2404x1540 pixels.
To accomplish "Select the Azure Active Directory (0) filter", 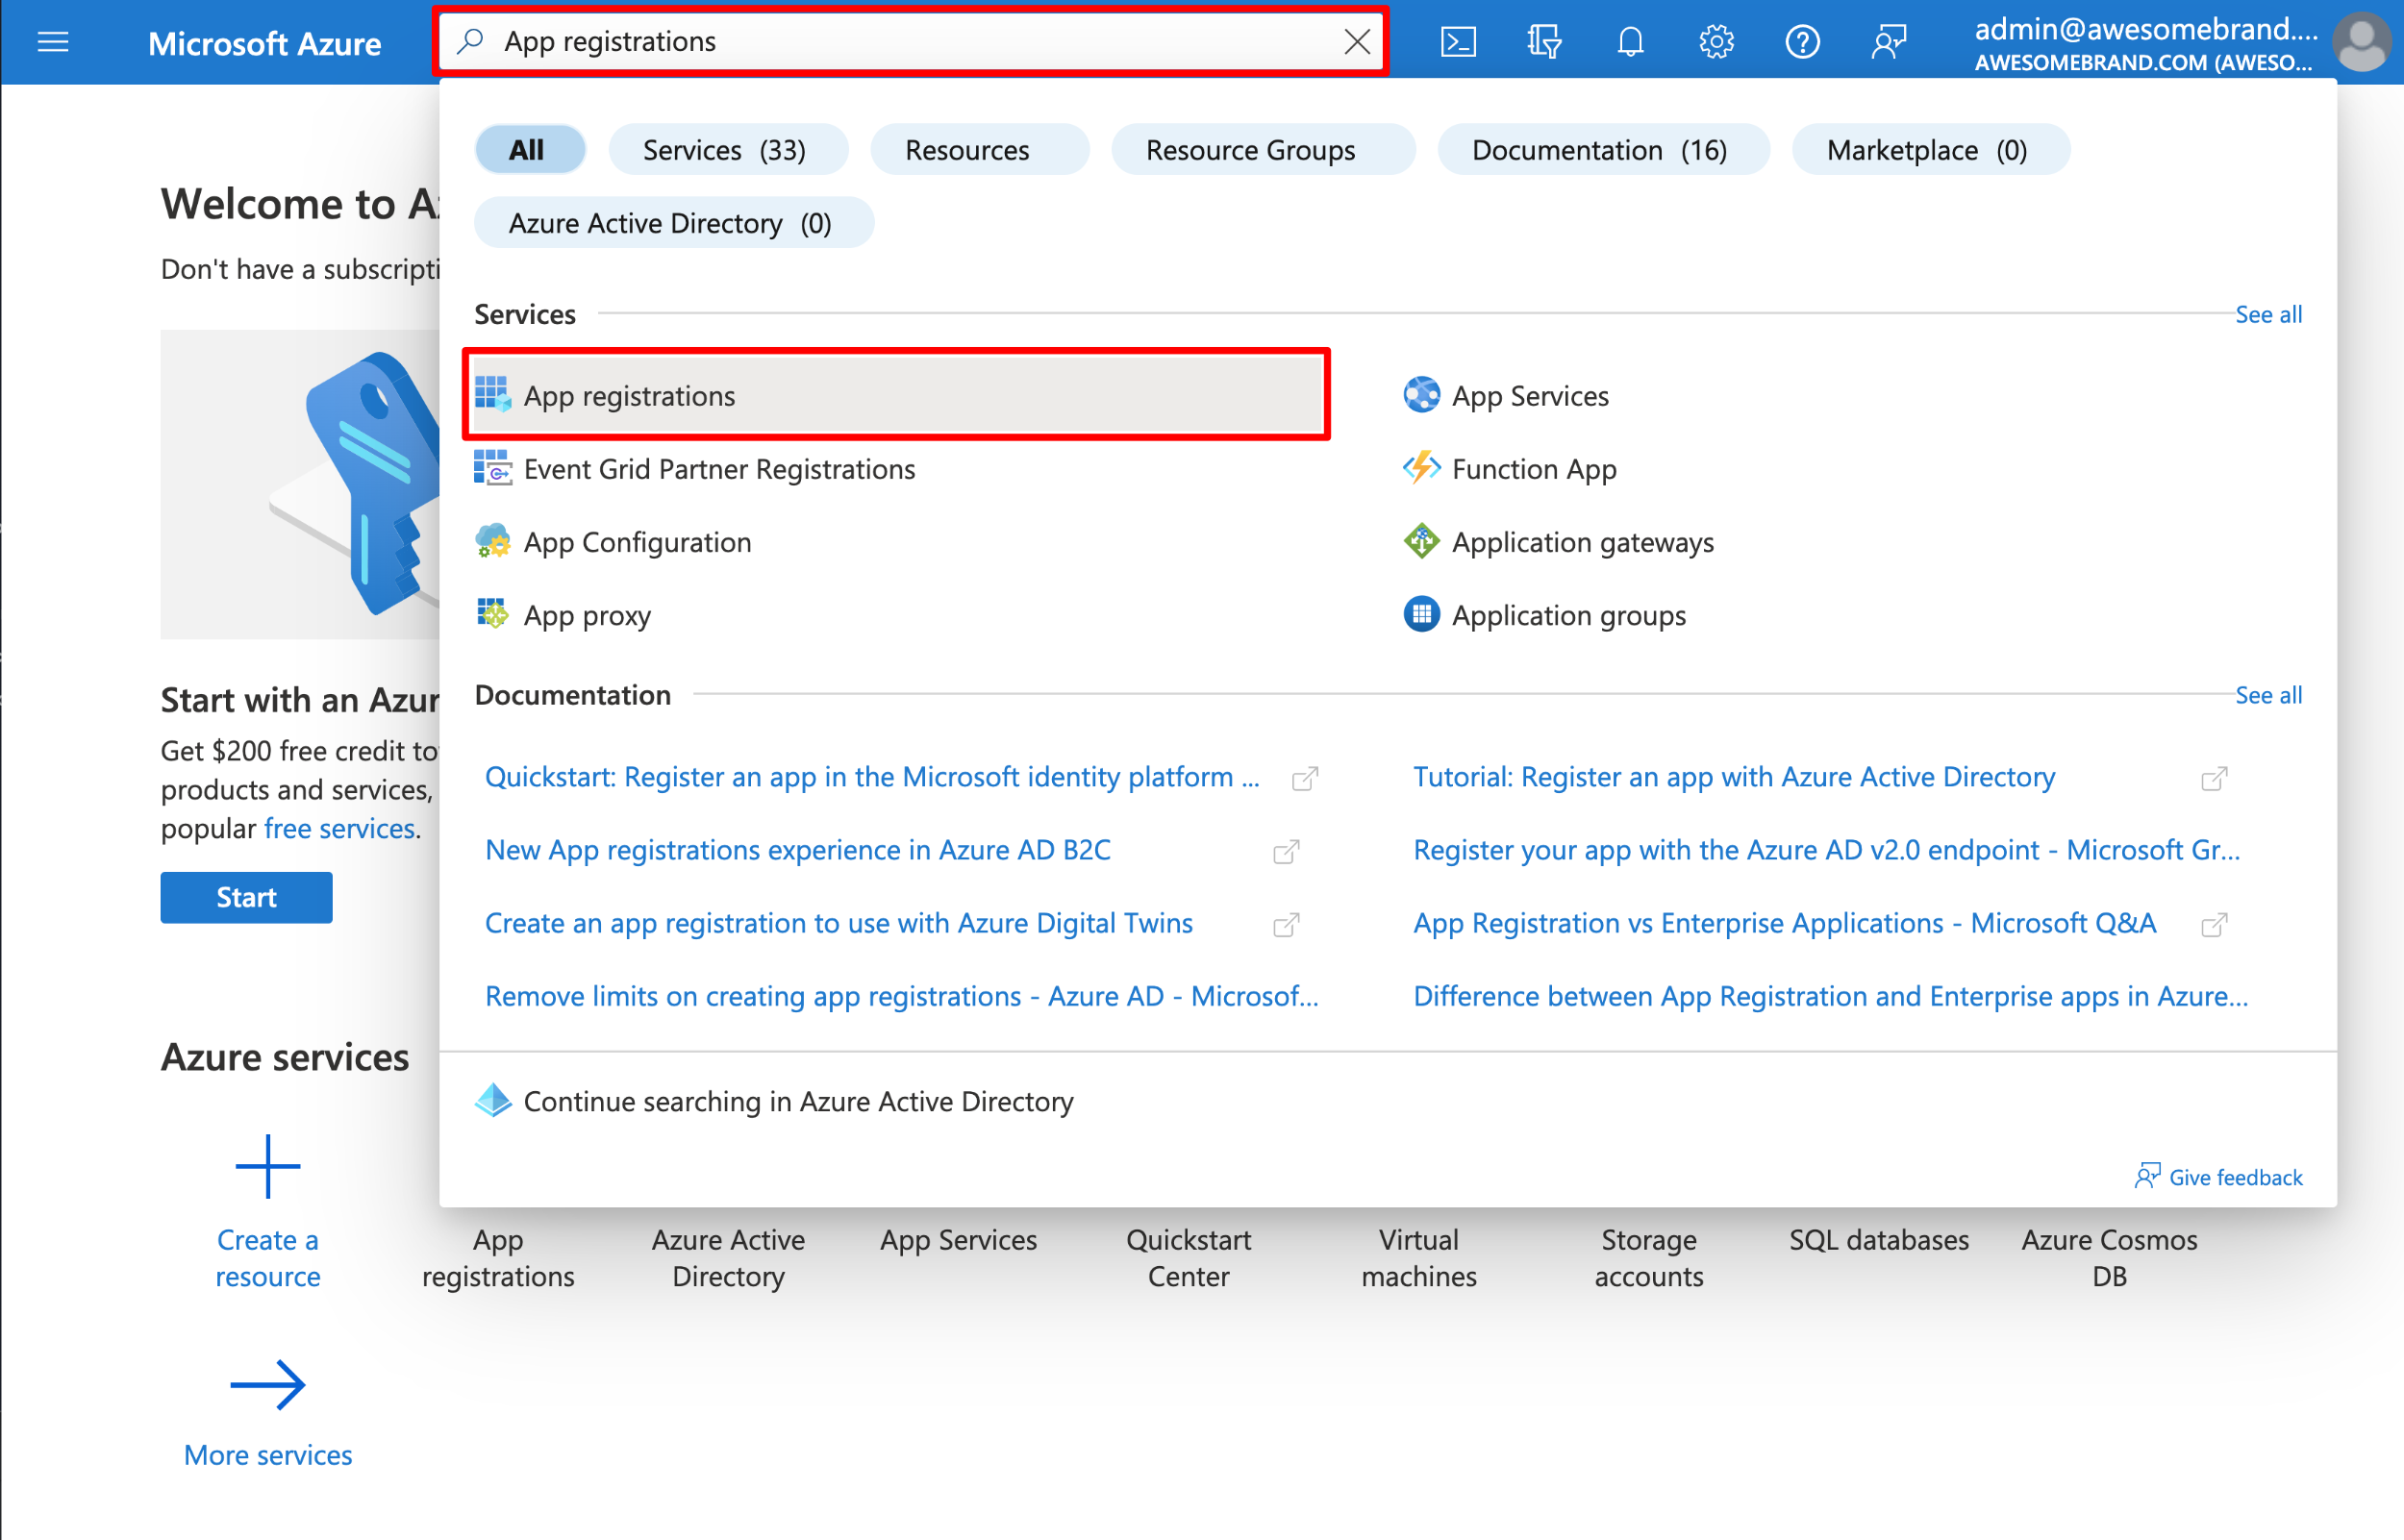I will pyautogui.click(x=673, y=222).
